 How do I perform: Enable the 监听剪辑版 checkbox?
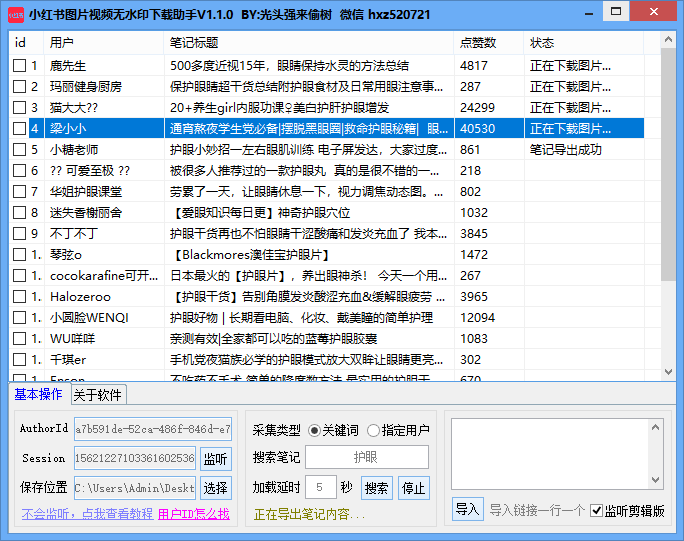[597, 510]
